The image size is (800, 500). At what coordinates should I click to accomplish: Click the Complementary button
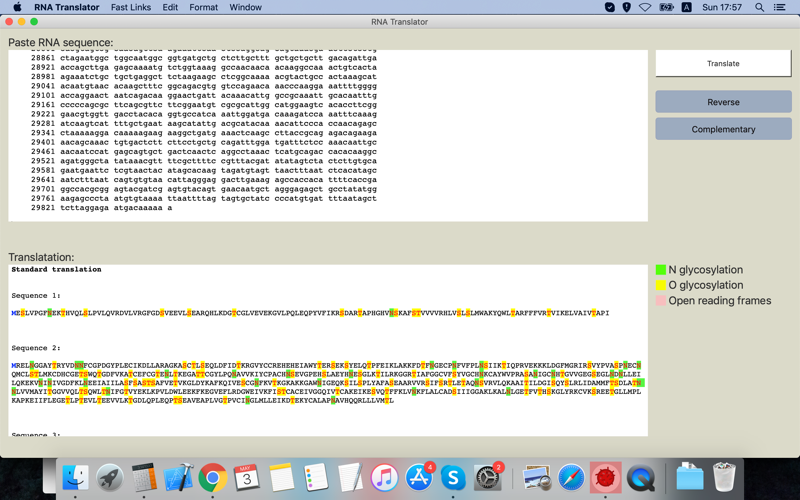click(723, 129)
